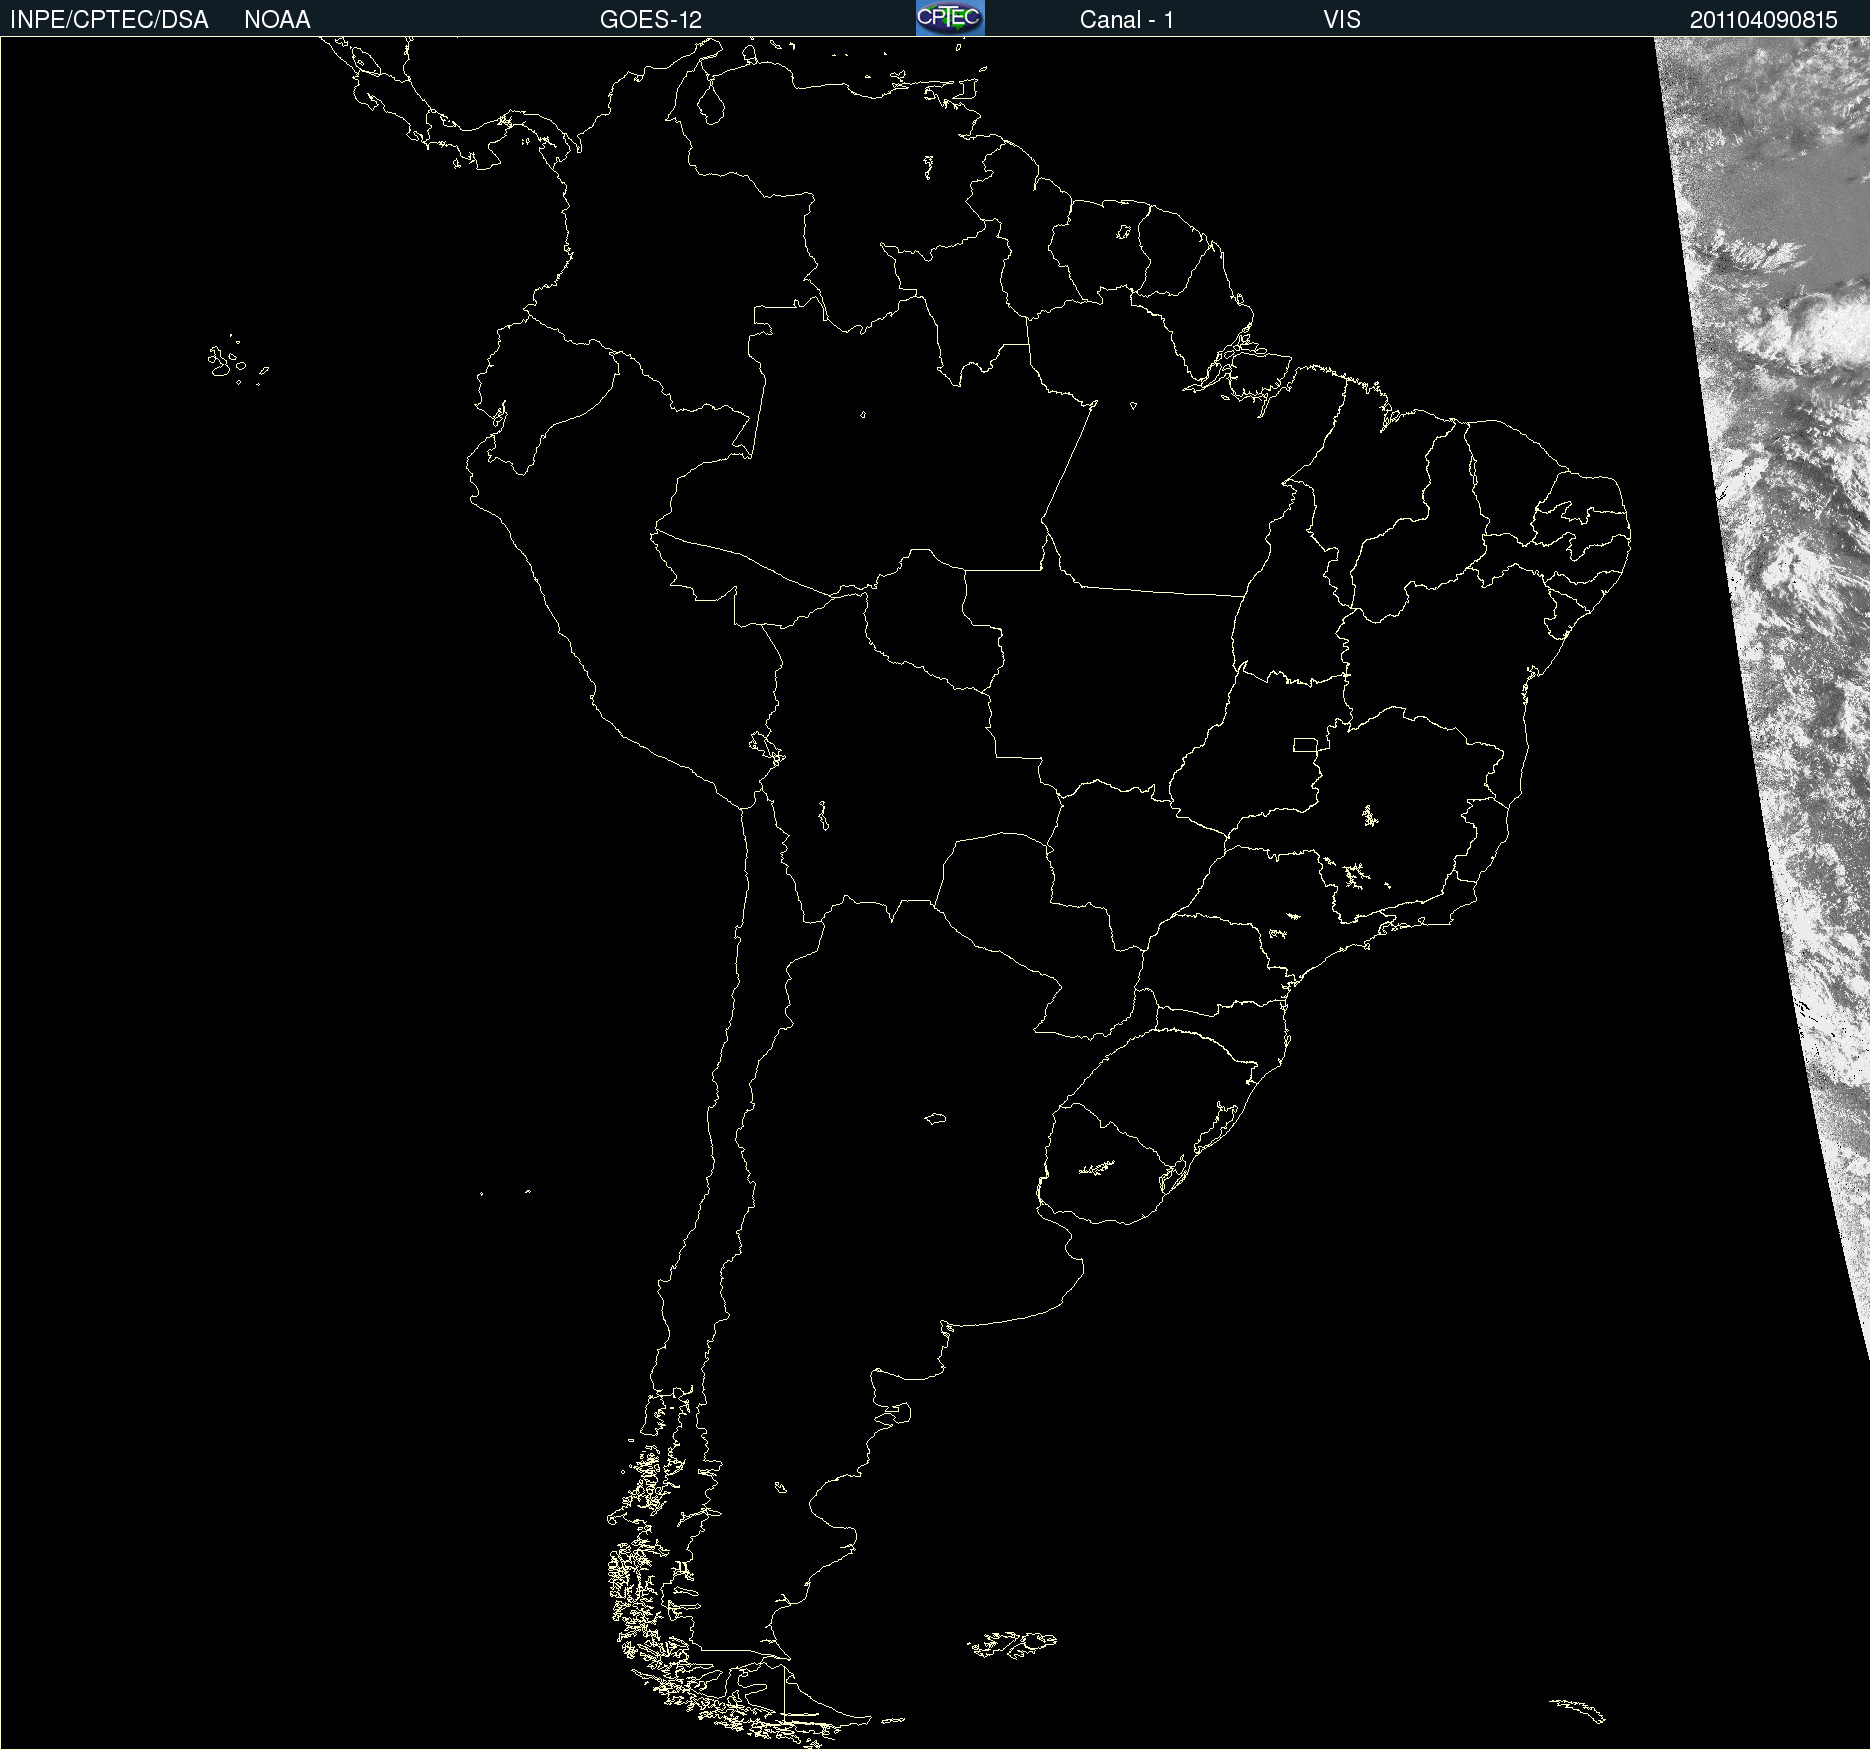The image size is (1870, 1750).
Task: Click the Galapagos Islands outline
Action: point(237,361)
